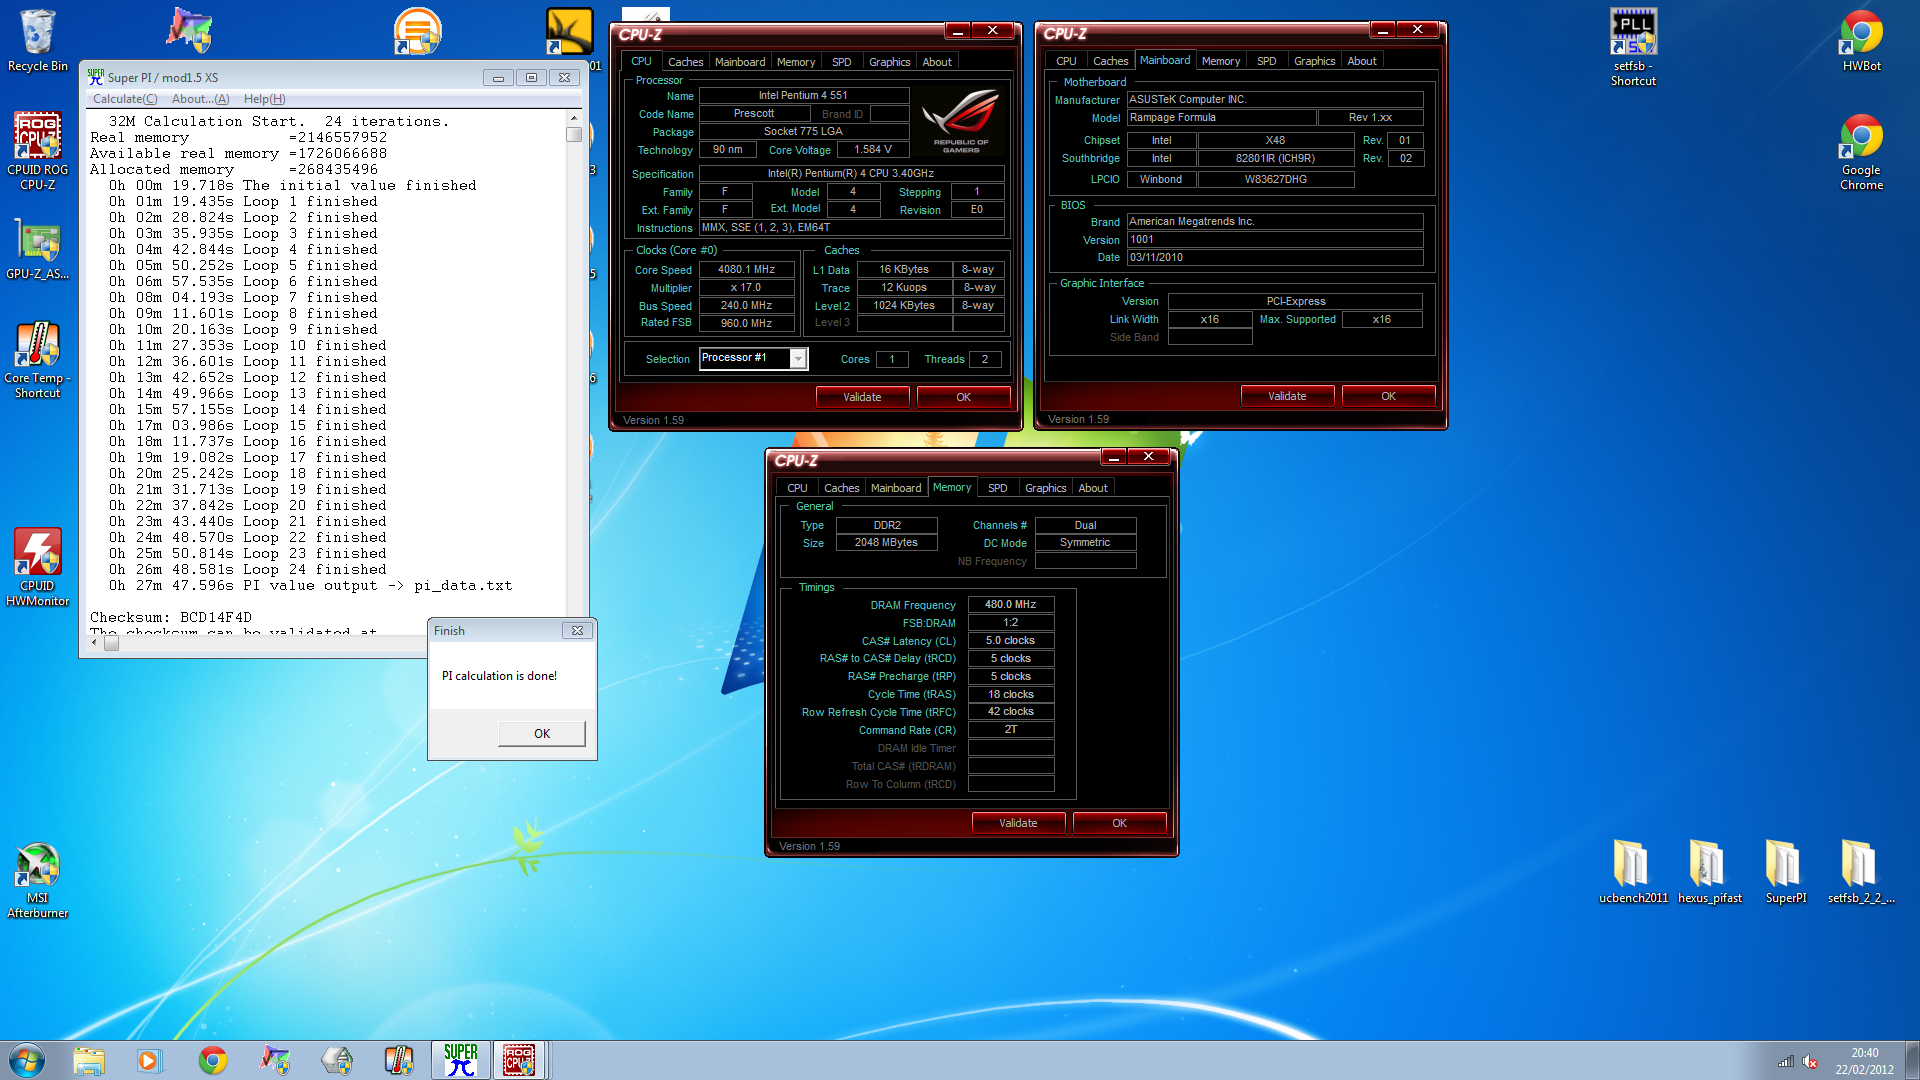Click Validate in the CPU-Z CPU window
Viewport: 1920px width, 1080px height.
[862, 397]
